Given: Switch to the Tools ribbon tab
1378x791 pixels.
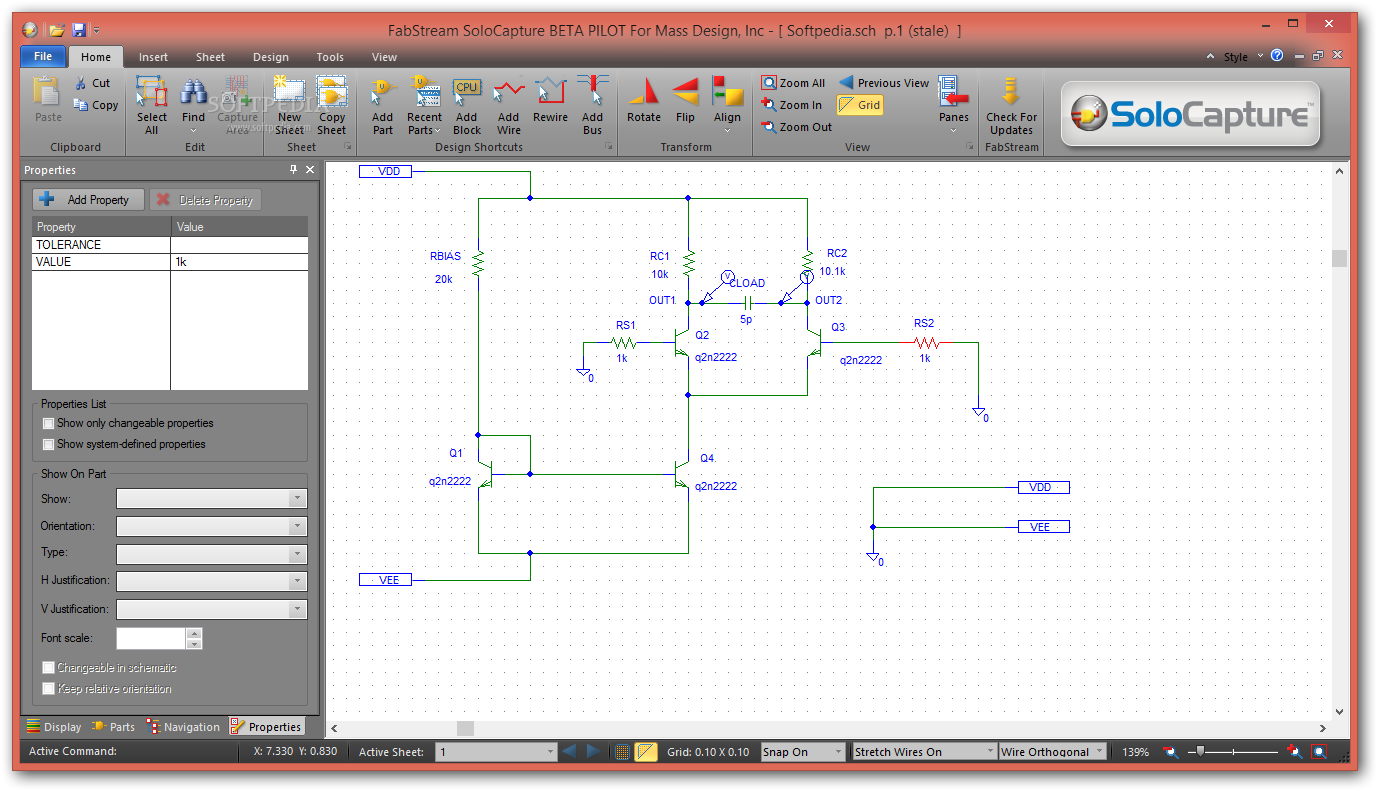Looking at the screenshot, I should [330, 57].
